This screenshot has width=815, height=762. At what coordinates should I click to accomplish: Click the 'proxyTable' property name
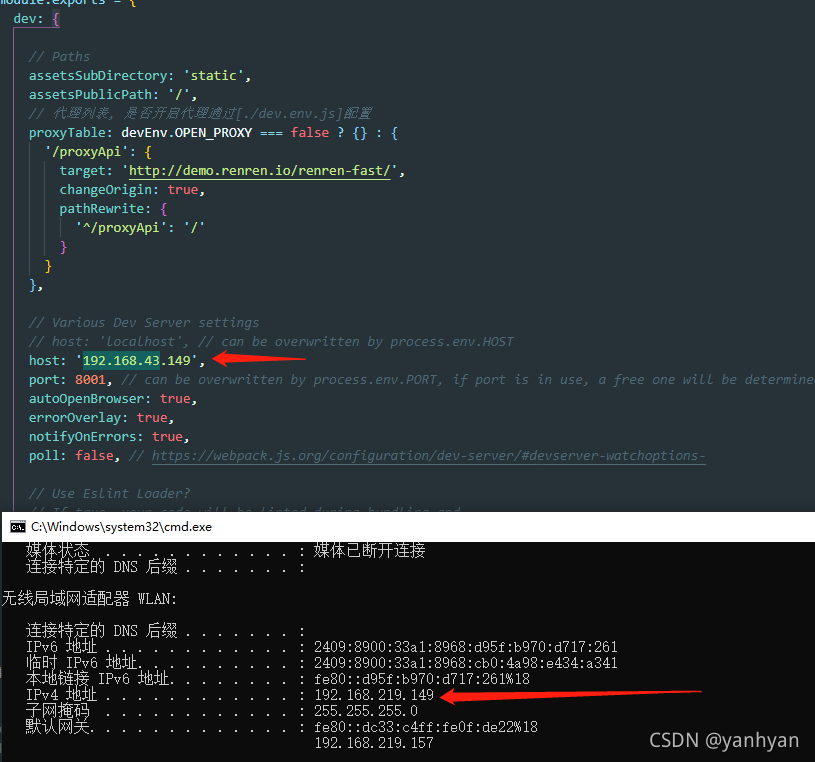(67, 133)
